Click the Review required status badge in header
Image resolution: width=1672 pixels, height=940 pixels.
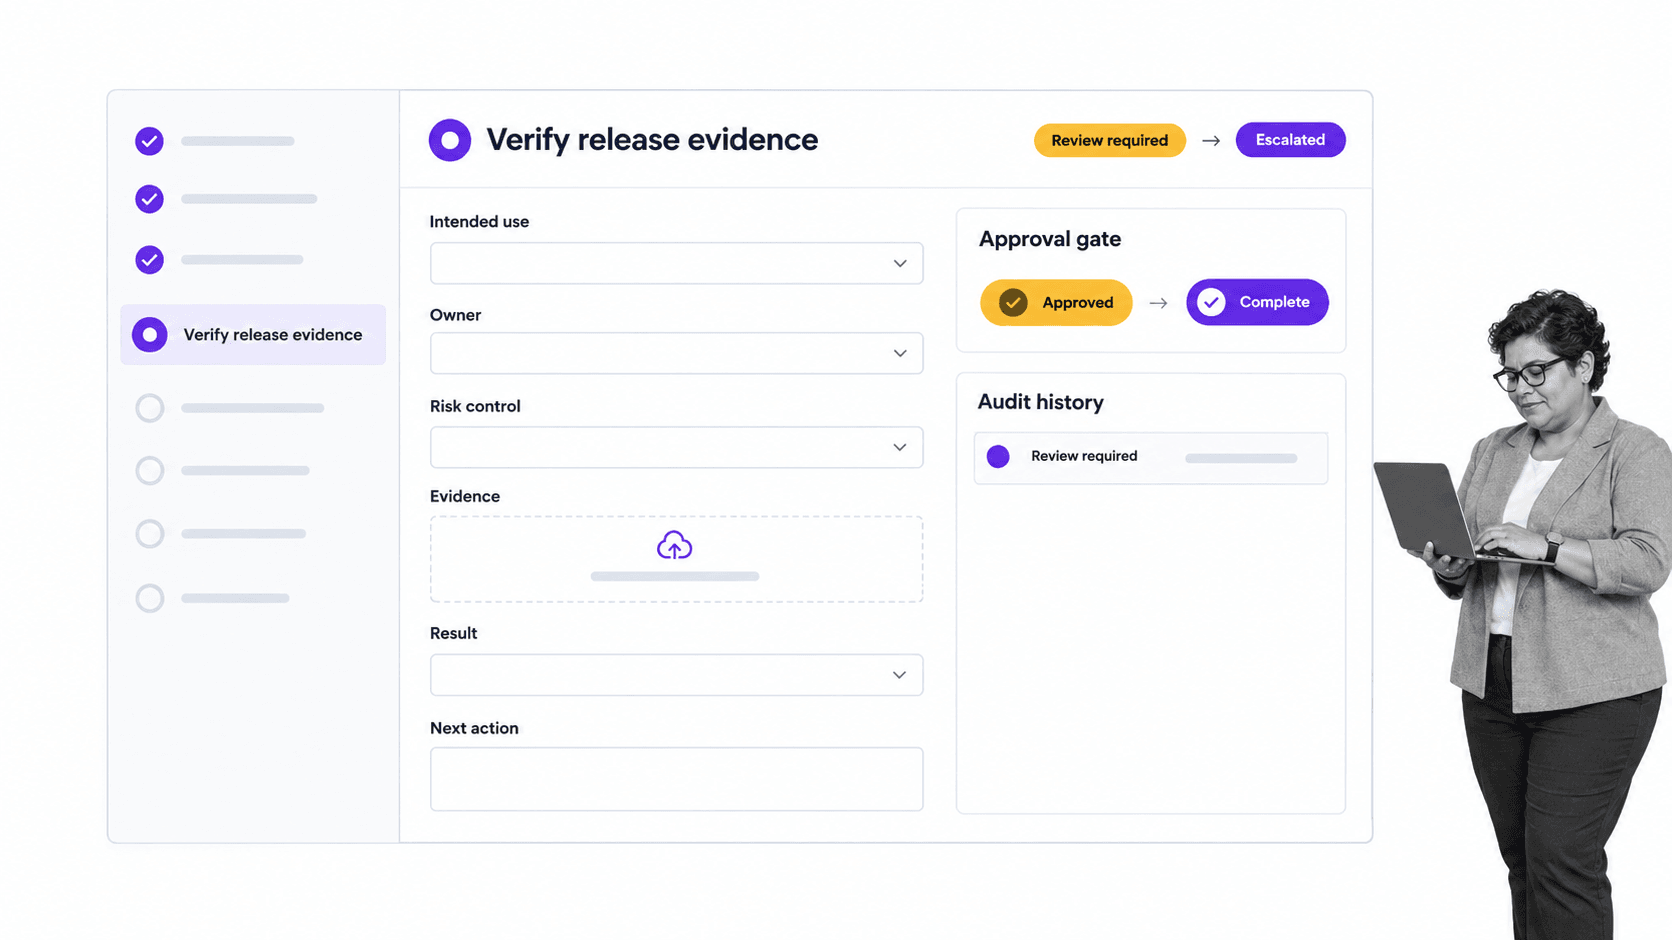[x=1110, y=140]
